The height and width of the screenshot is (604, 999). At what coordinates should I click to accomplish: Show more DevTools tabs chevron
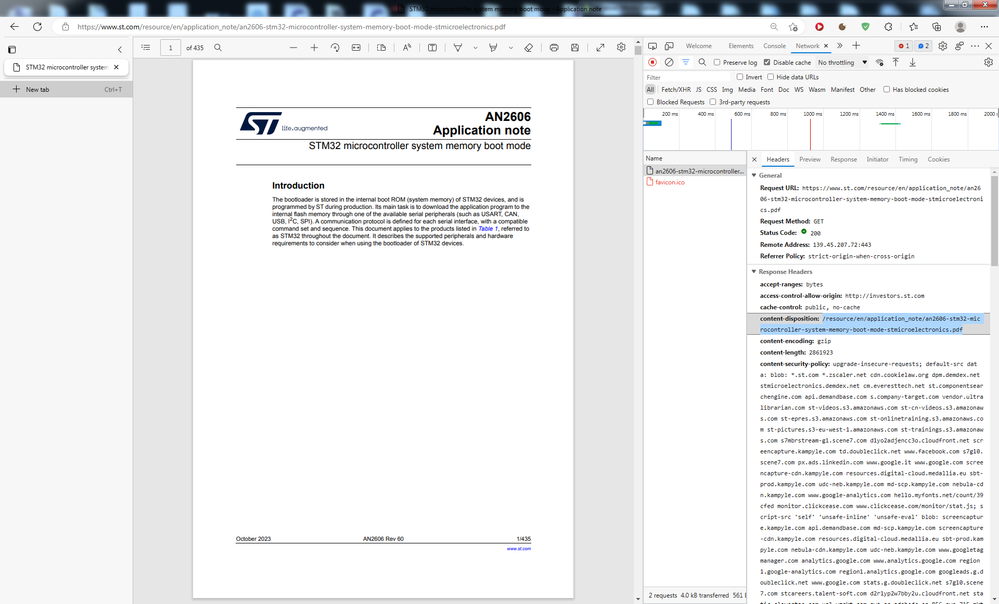click(x=840, y=46)
